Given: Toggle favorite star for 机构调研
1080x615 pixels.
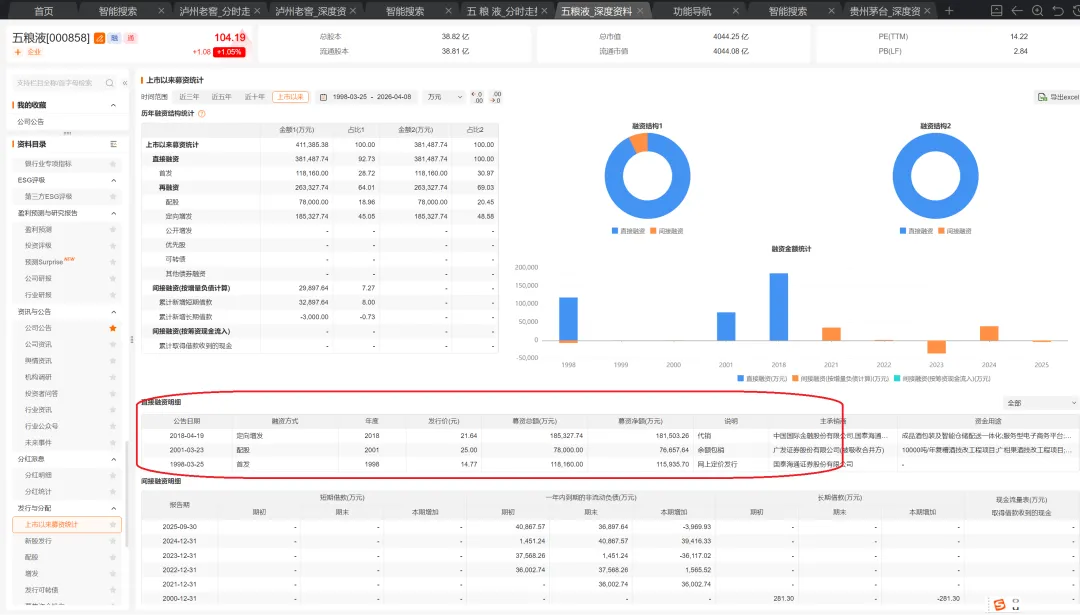Looking at the screenshot, I should (x=112, y=377).
